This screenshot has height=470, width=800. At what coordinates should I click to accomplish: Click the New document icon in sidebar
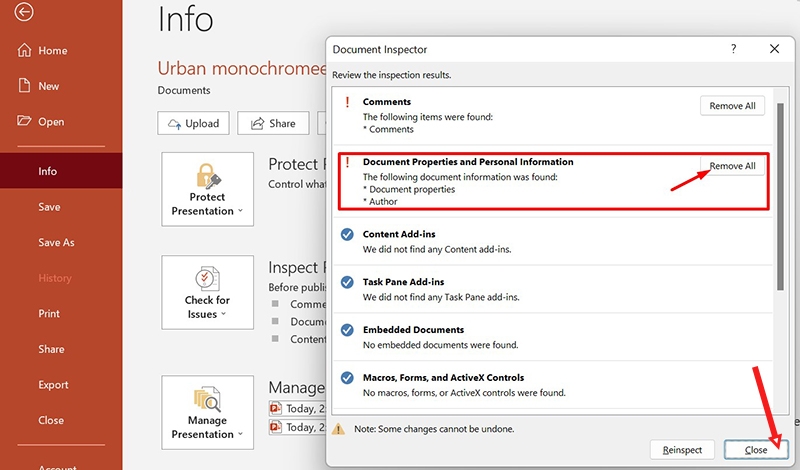(24, 85)
